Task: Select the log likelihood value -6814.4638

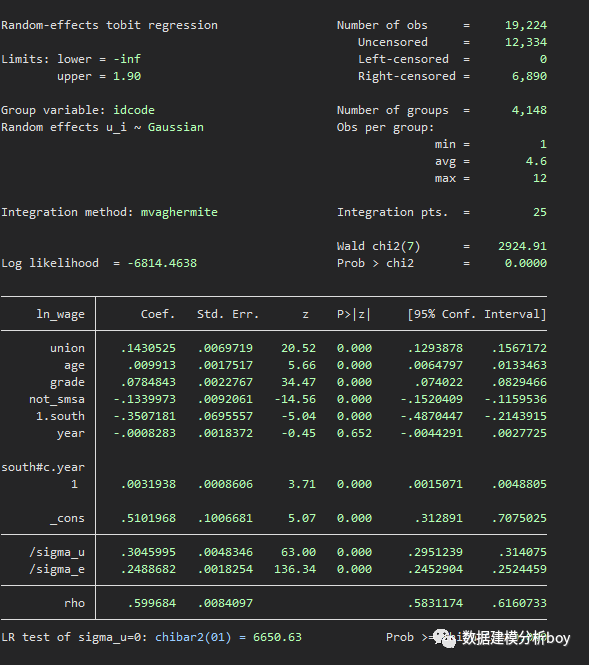Action: pos(162,263)
